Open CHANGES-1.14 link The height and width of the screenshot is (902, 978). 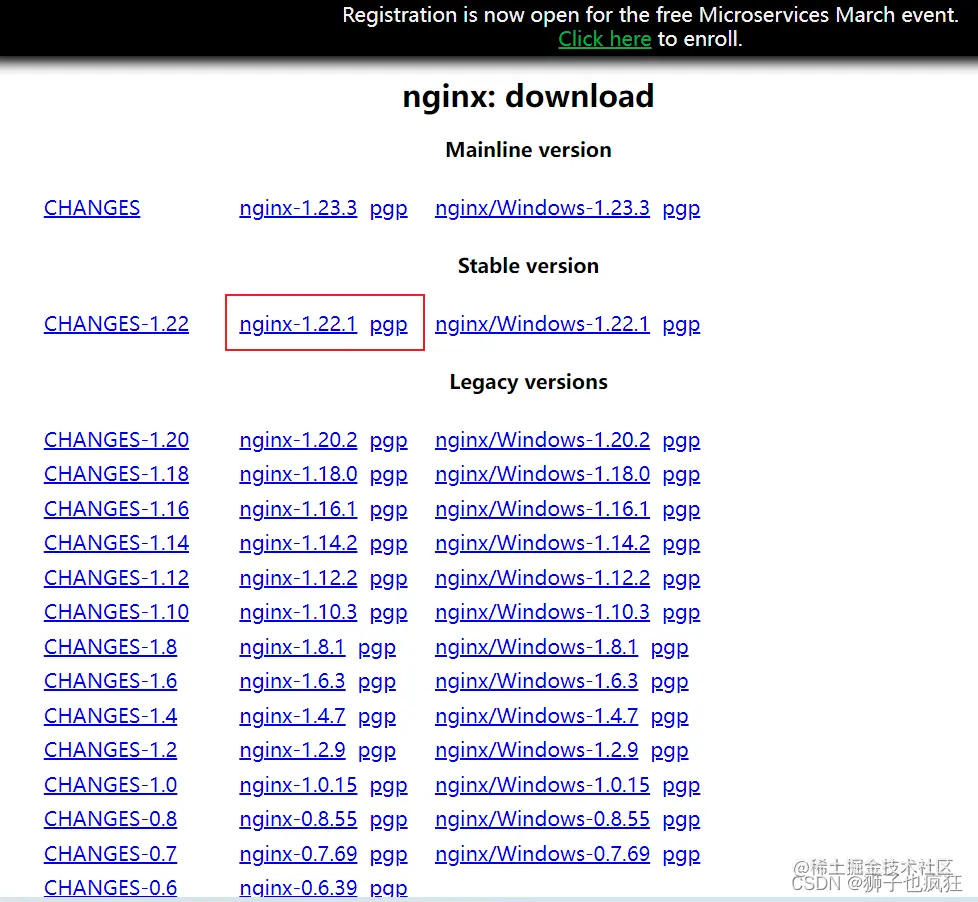tap(116, 543)
